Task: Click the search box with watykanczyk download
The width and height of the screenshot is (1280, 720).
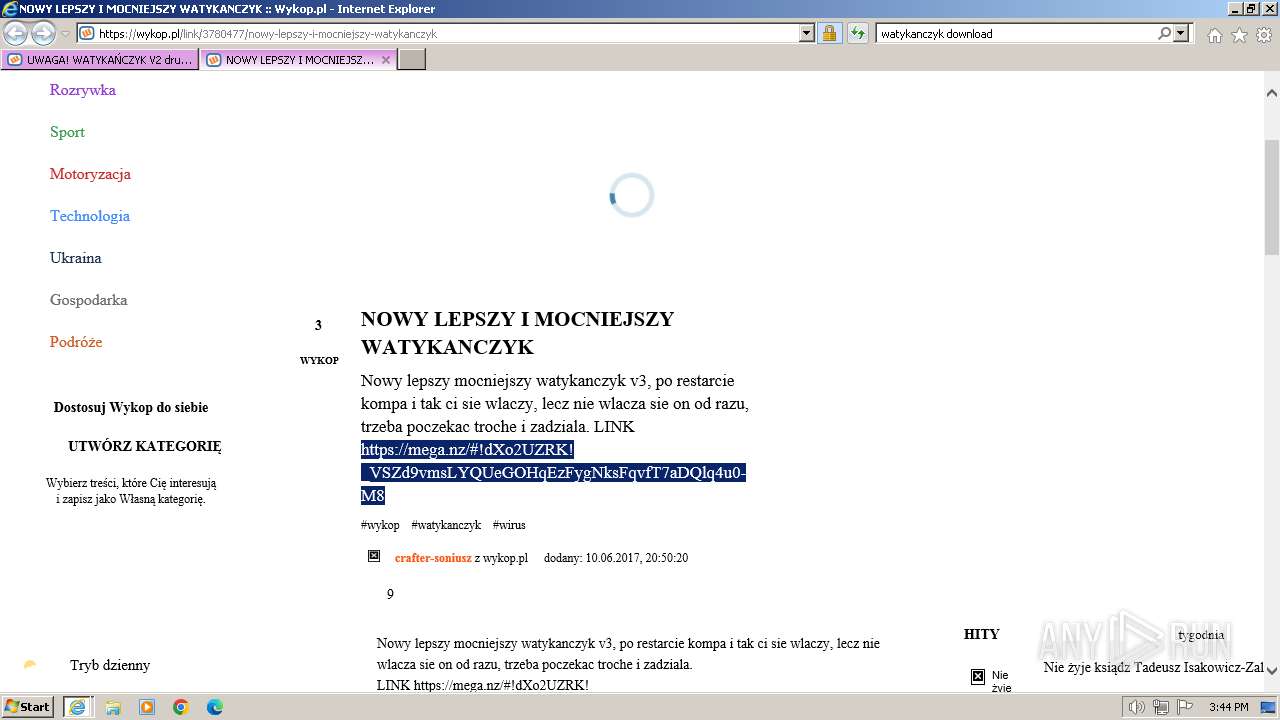Action: 1016,33
